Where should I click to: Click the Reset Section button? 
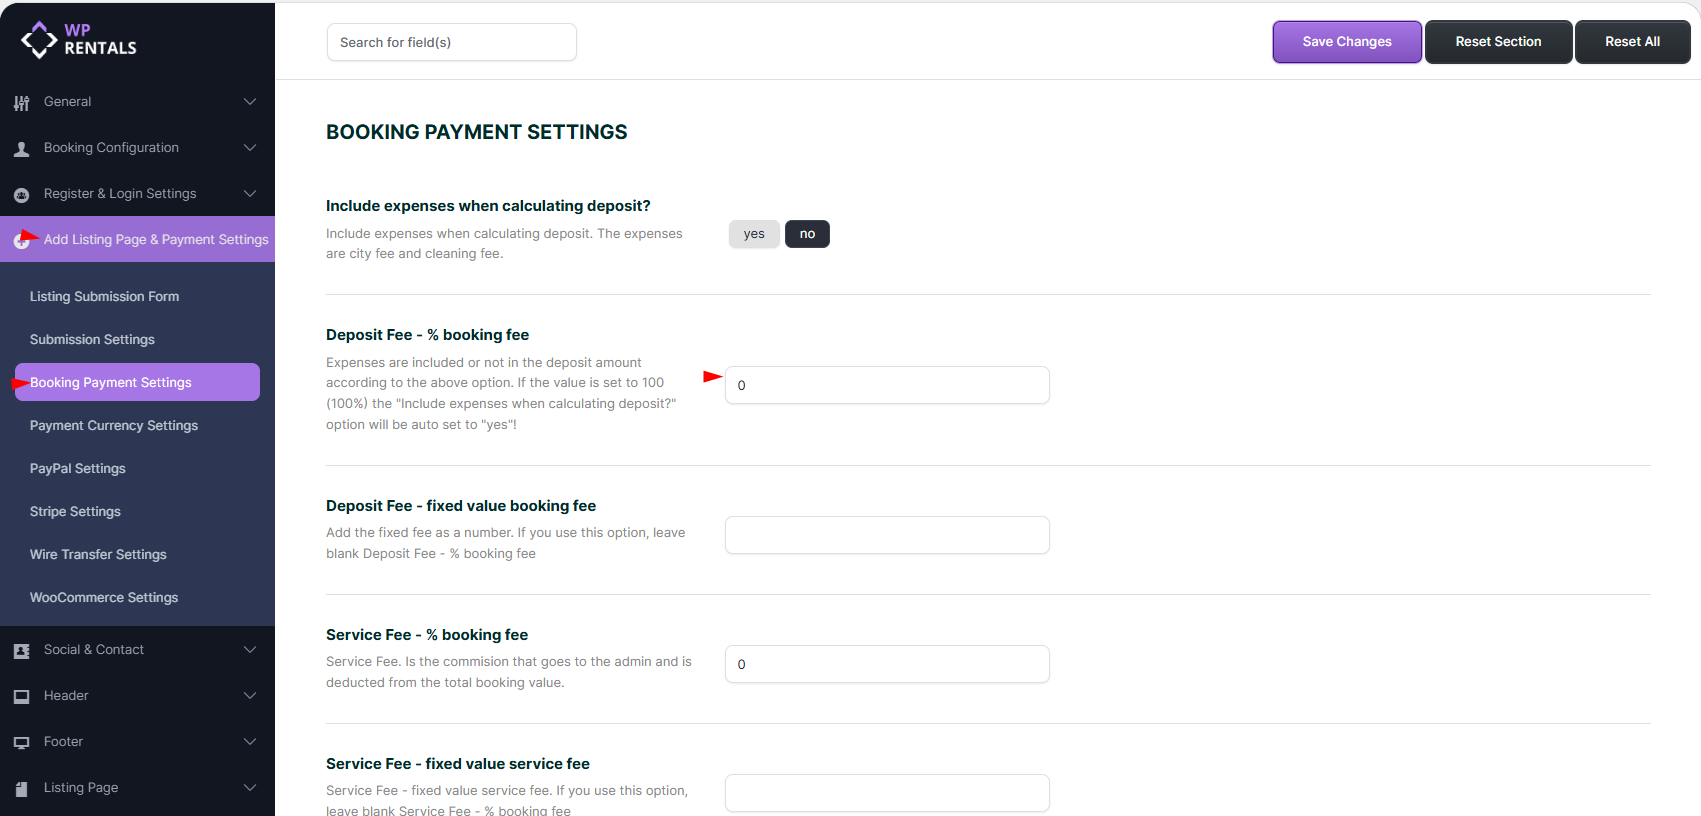click(x=1498, y=42)
